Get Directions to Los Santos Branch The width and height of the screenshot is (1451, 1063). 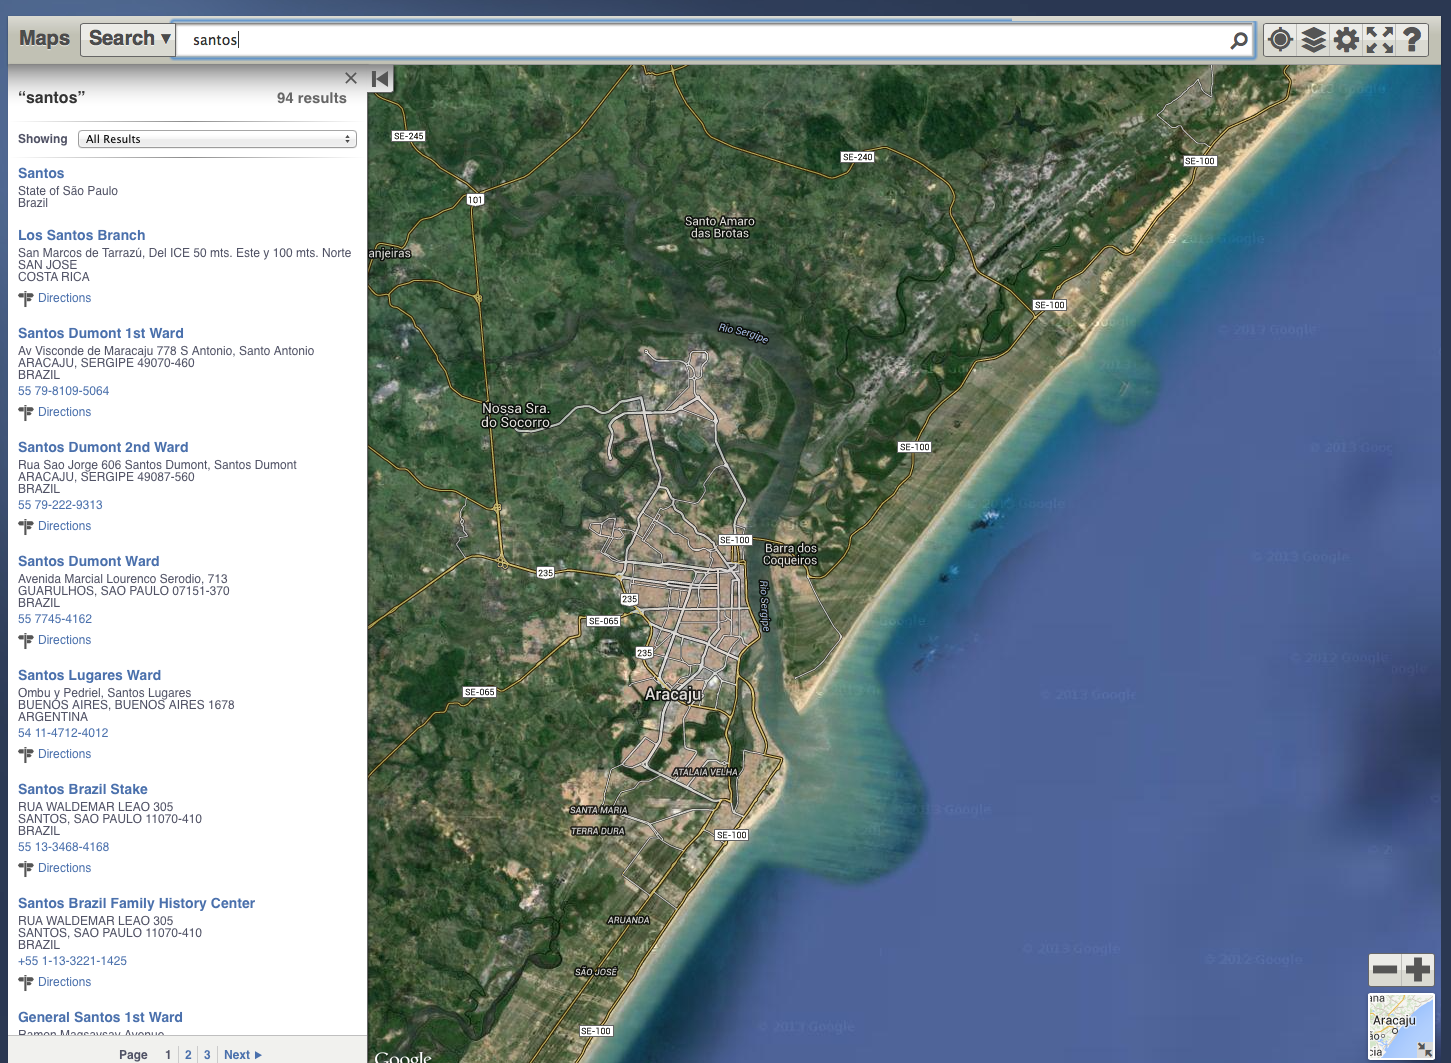tap(64, 298)
